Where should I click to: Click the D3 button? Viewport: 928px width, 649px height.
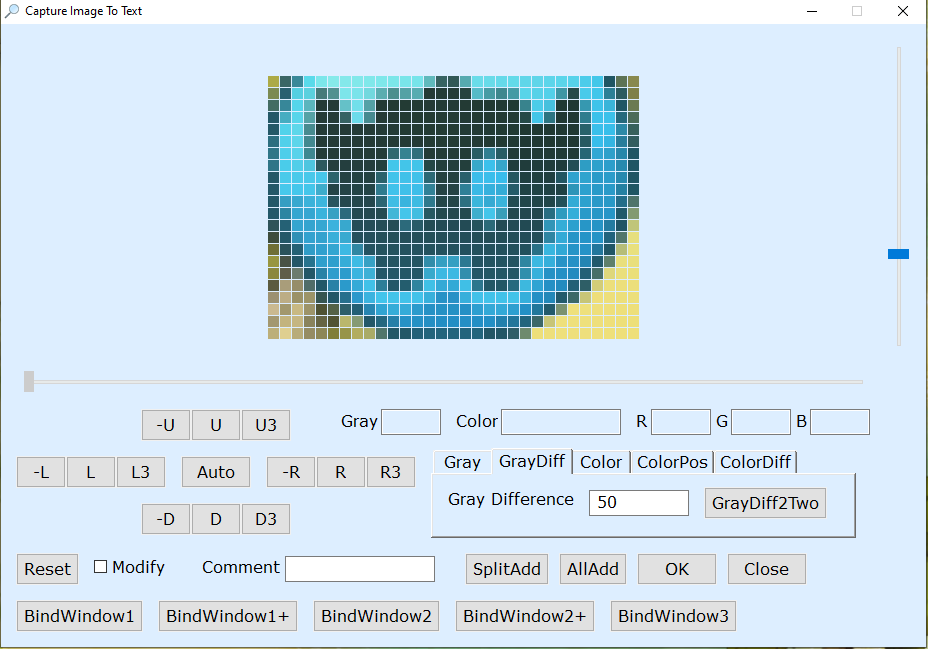[266, 519]
